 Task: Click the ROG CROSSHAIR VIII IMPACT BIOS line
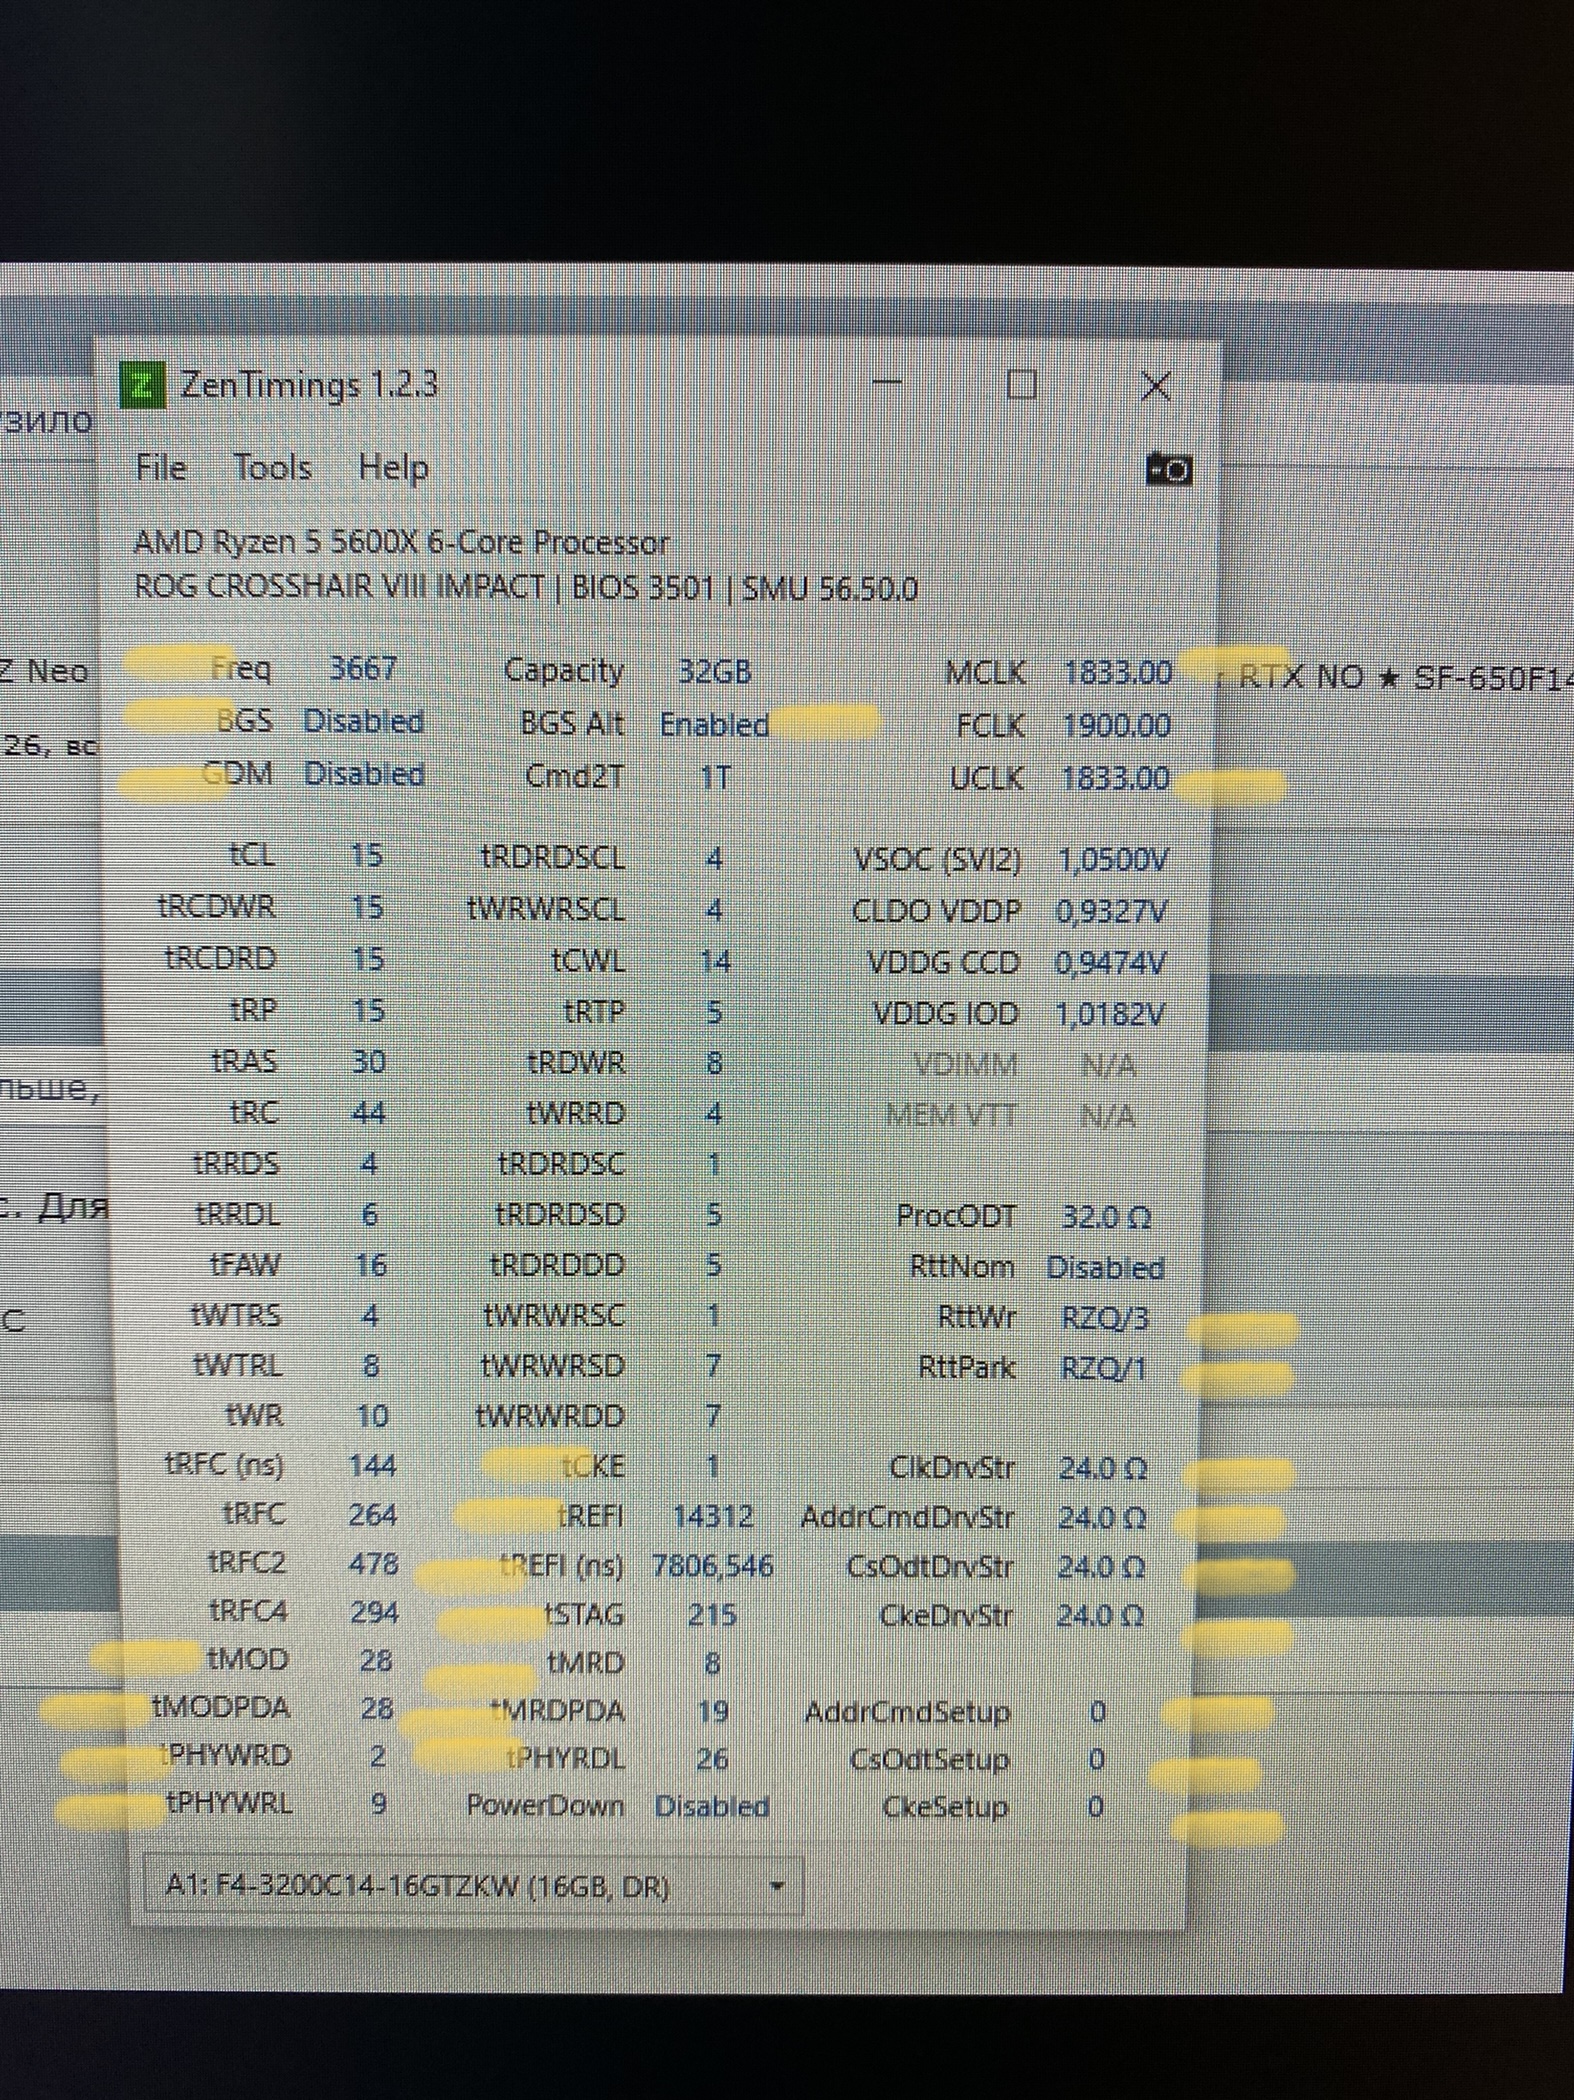(x=526, y=587)
